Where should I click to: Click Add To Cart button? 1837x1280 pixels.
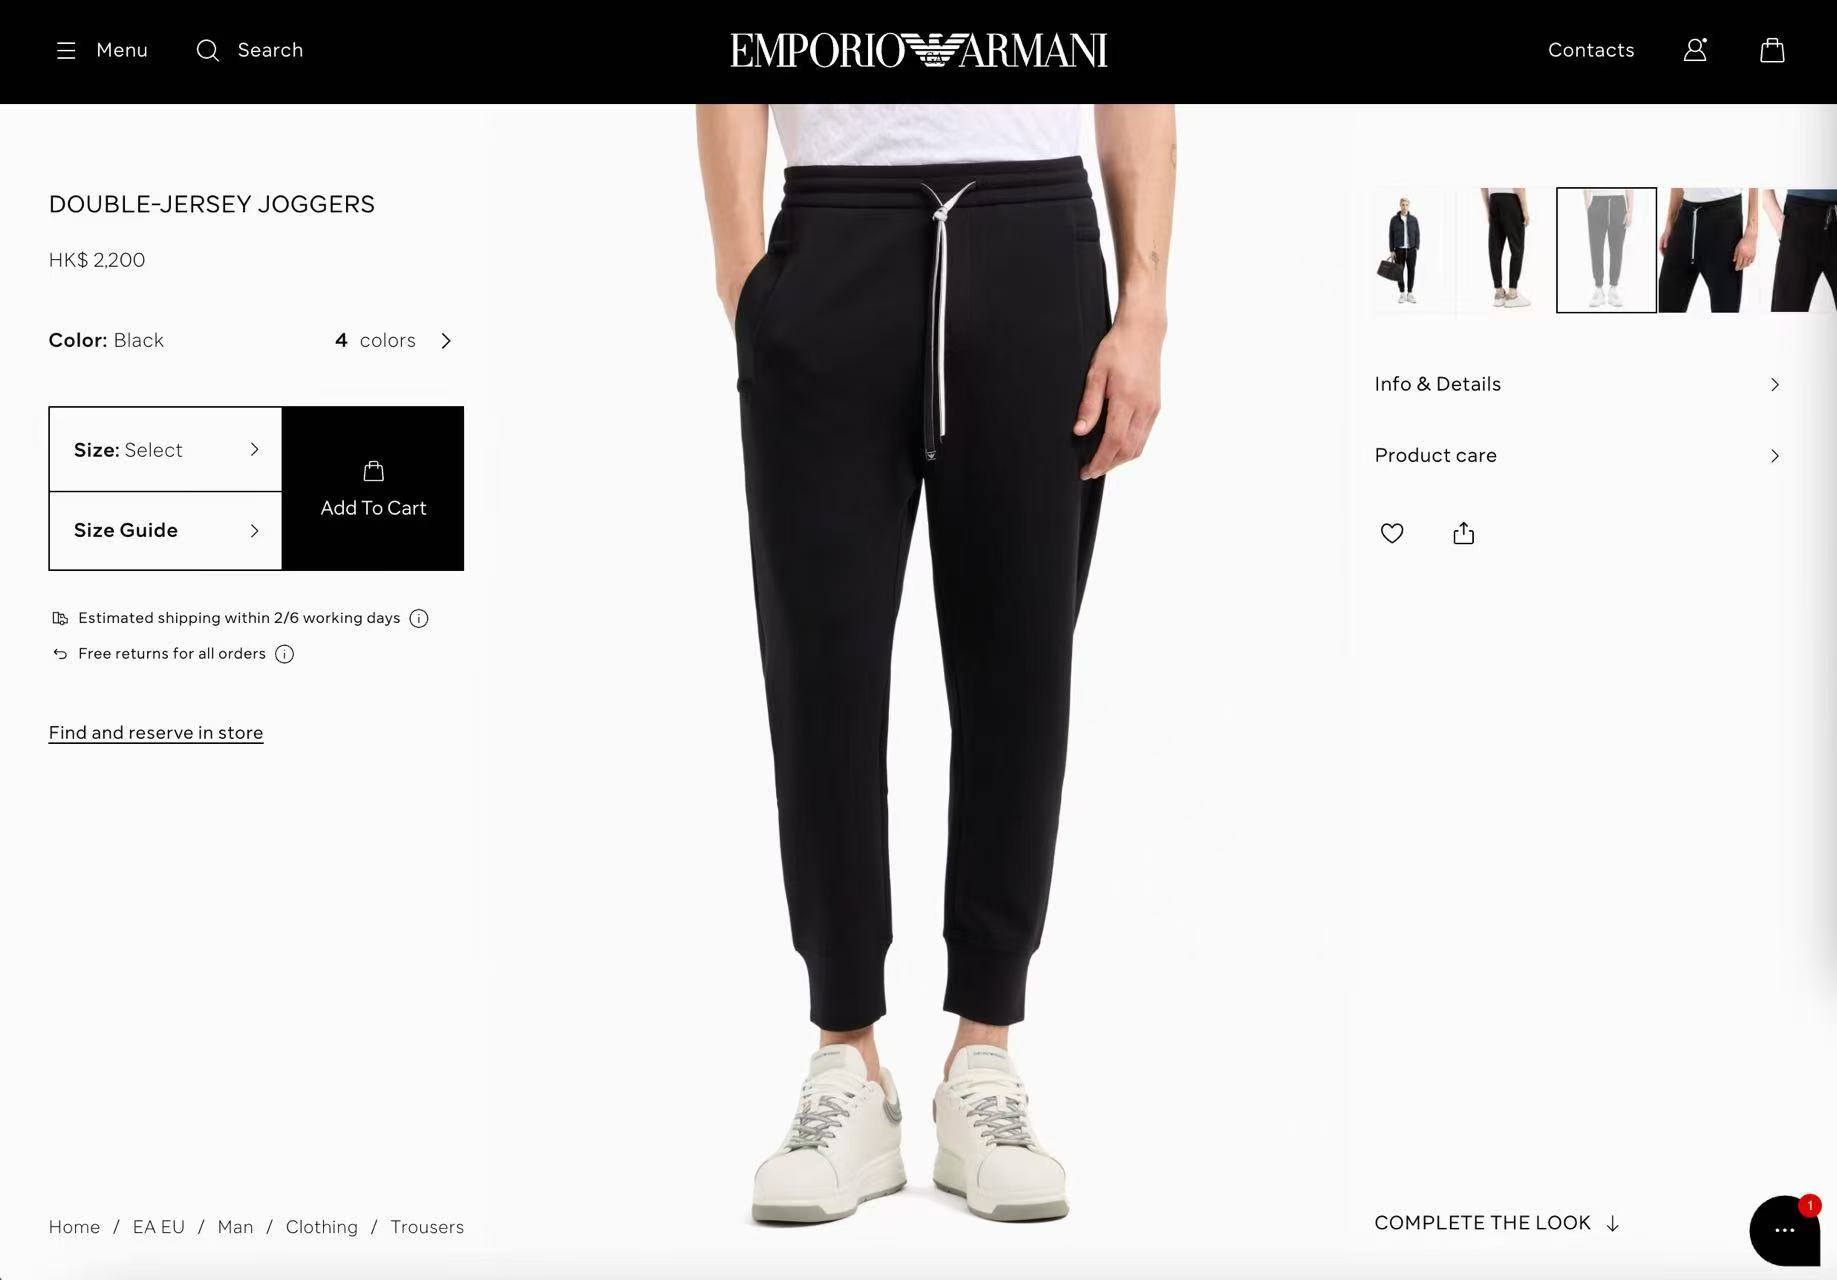click(x=373, y=488)
